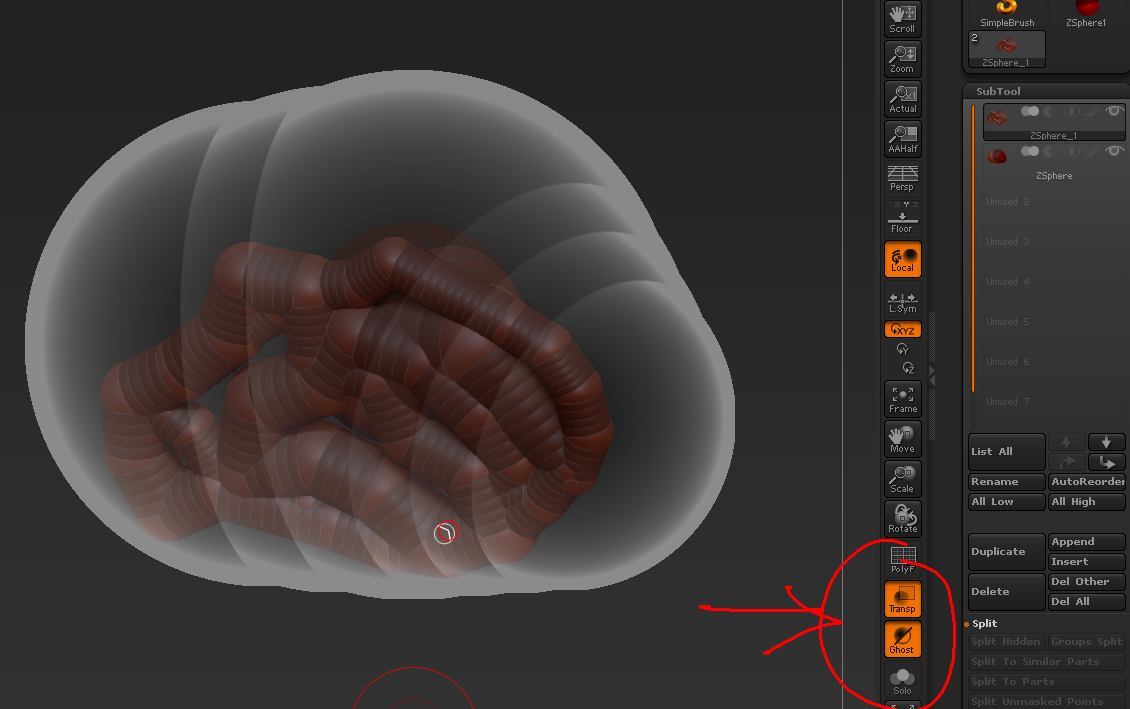This screenshot has width=1130, height=709.
Task: Select the ZSphere_1 subtool row
Action: [1054, 122]
